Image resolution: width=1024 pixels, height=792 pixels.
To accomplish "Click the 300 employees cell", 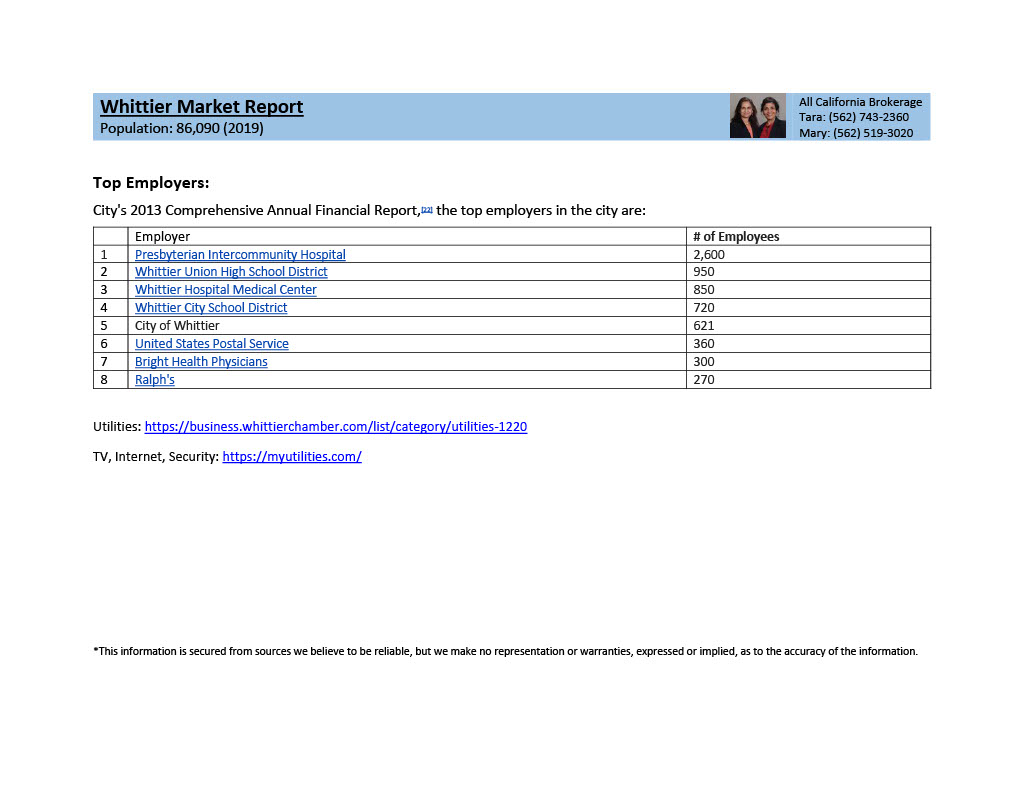I will (808, 362).
